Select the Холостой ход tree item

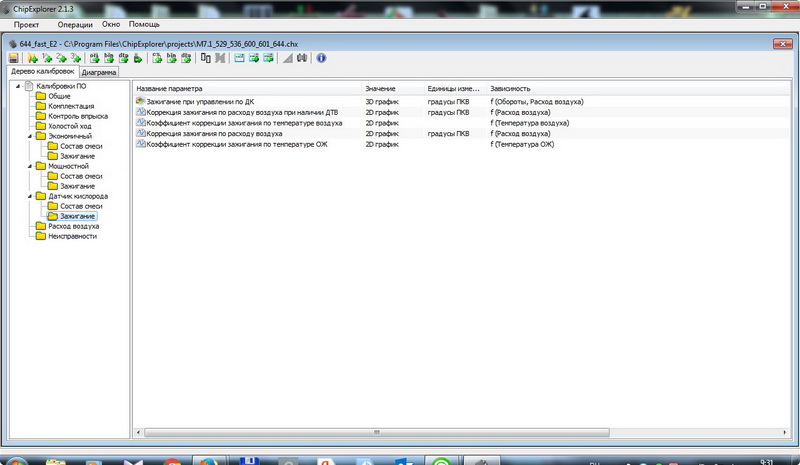click(70, 126)
